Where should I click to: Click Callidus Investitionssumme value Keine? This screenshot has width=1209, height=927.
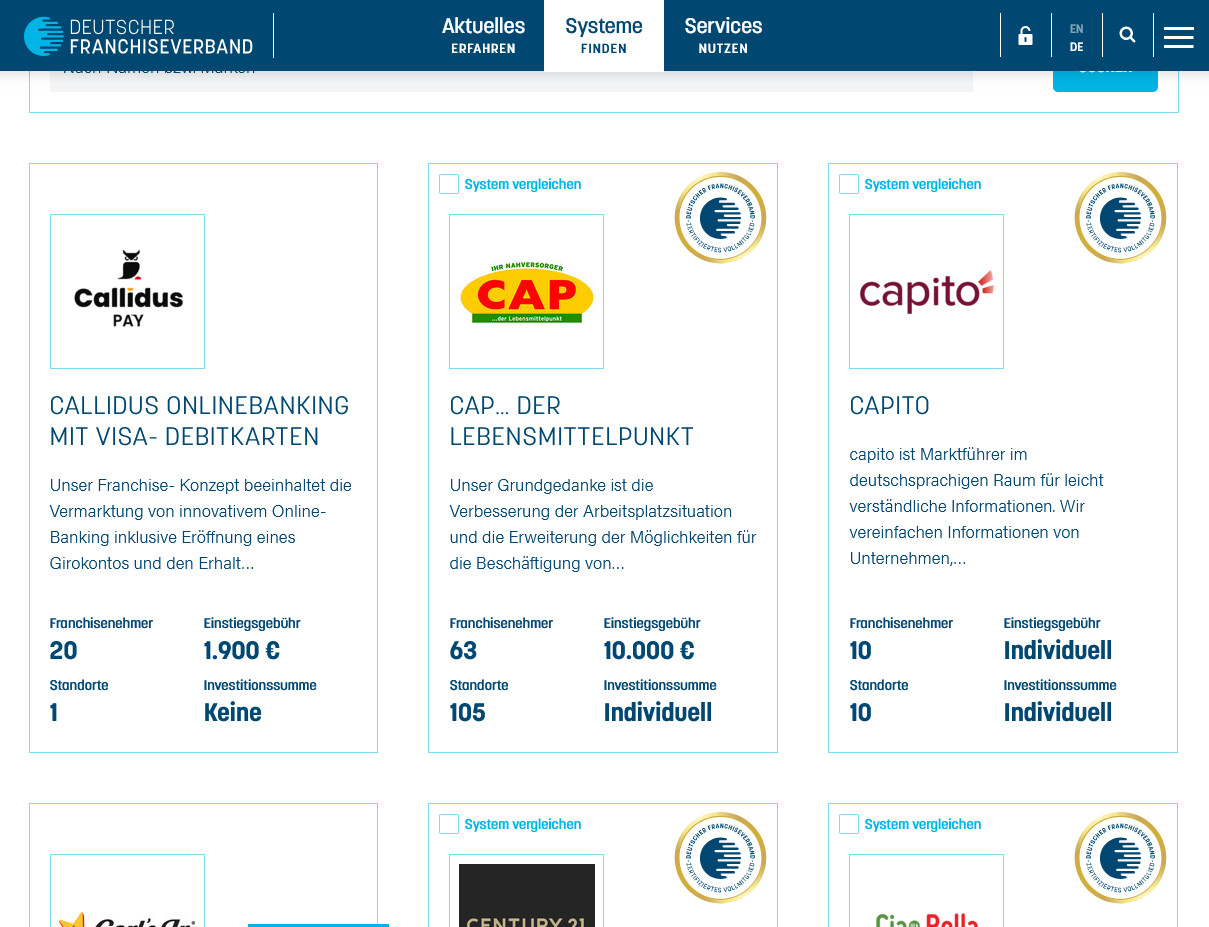tap(233, 713)
